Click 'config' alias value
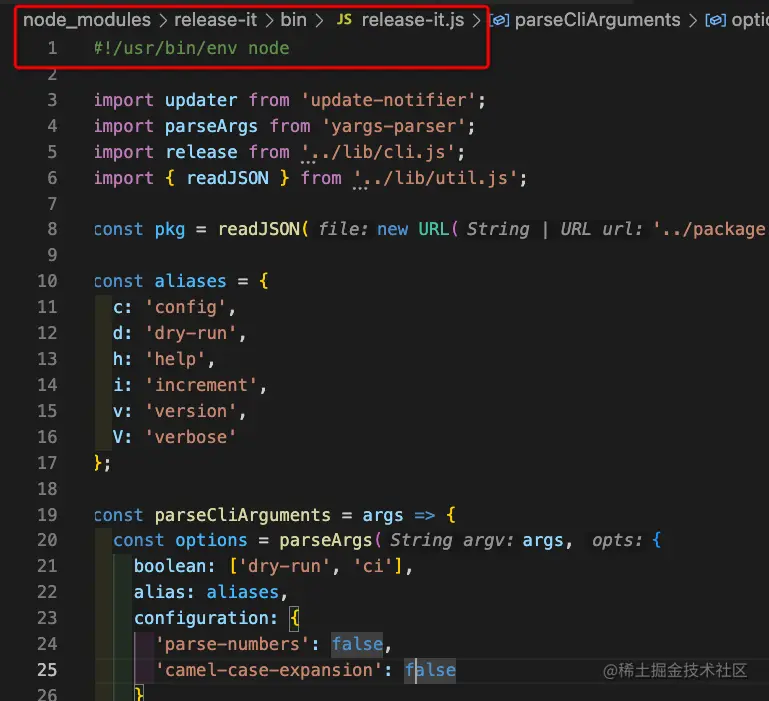Viewport: 769px width, 701px height. (x=185, y=307)
